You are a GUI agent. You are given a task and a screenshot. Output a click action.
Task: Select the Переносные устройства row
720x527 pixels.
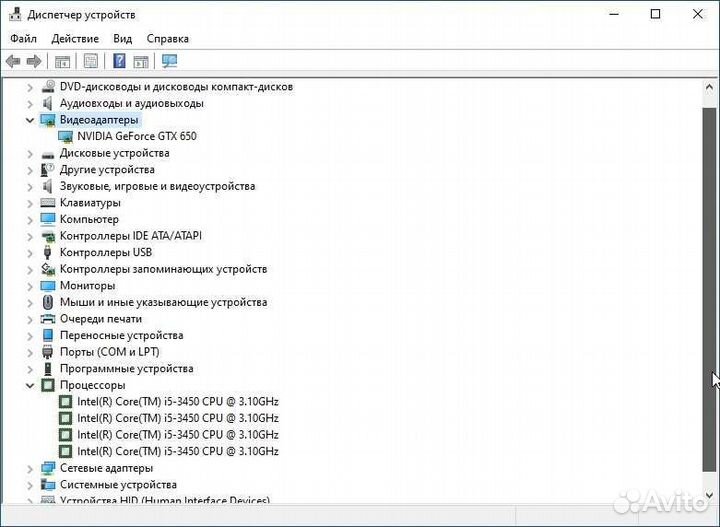pyautogui.click(x=121, y=335)
